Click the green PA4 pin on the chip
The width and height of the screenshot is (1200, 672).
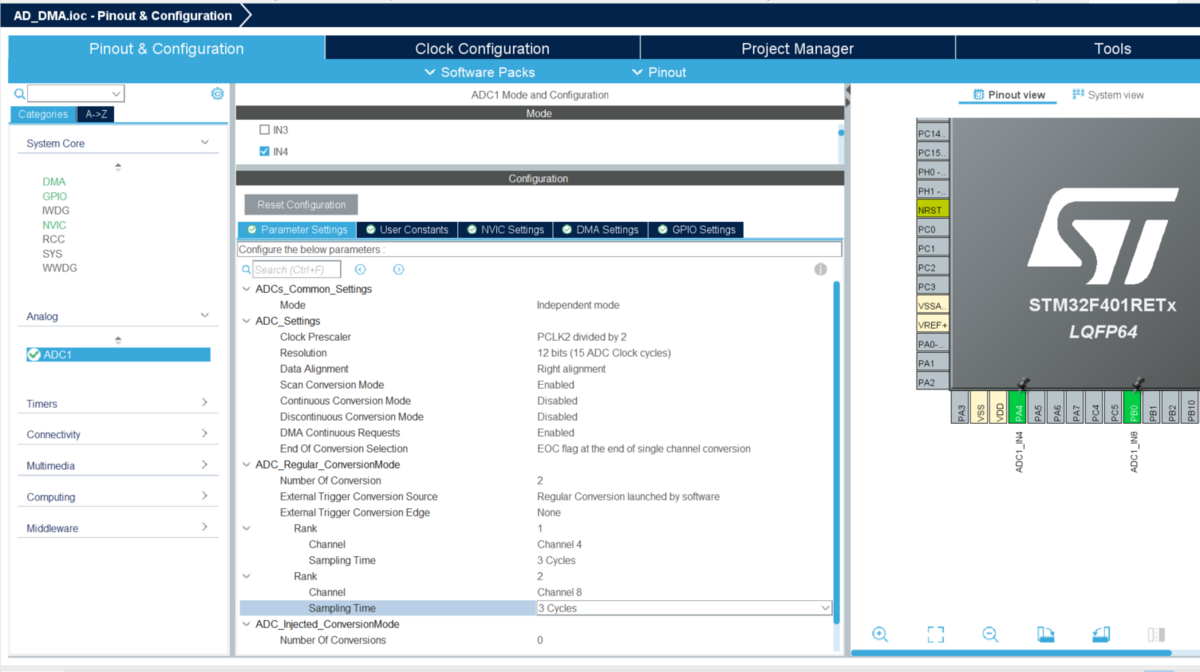coord(1017,407)
